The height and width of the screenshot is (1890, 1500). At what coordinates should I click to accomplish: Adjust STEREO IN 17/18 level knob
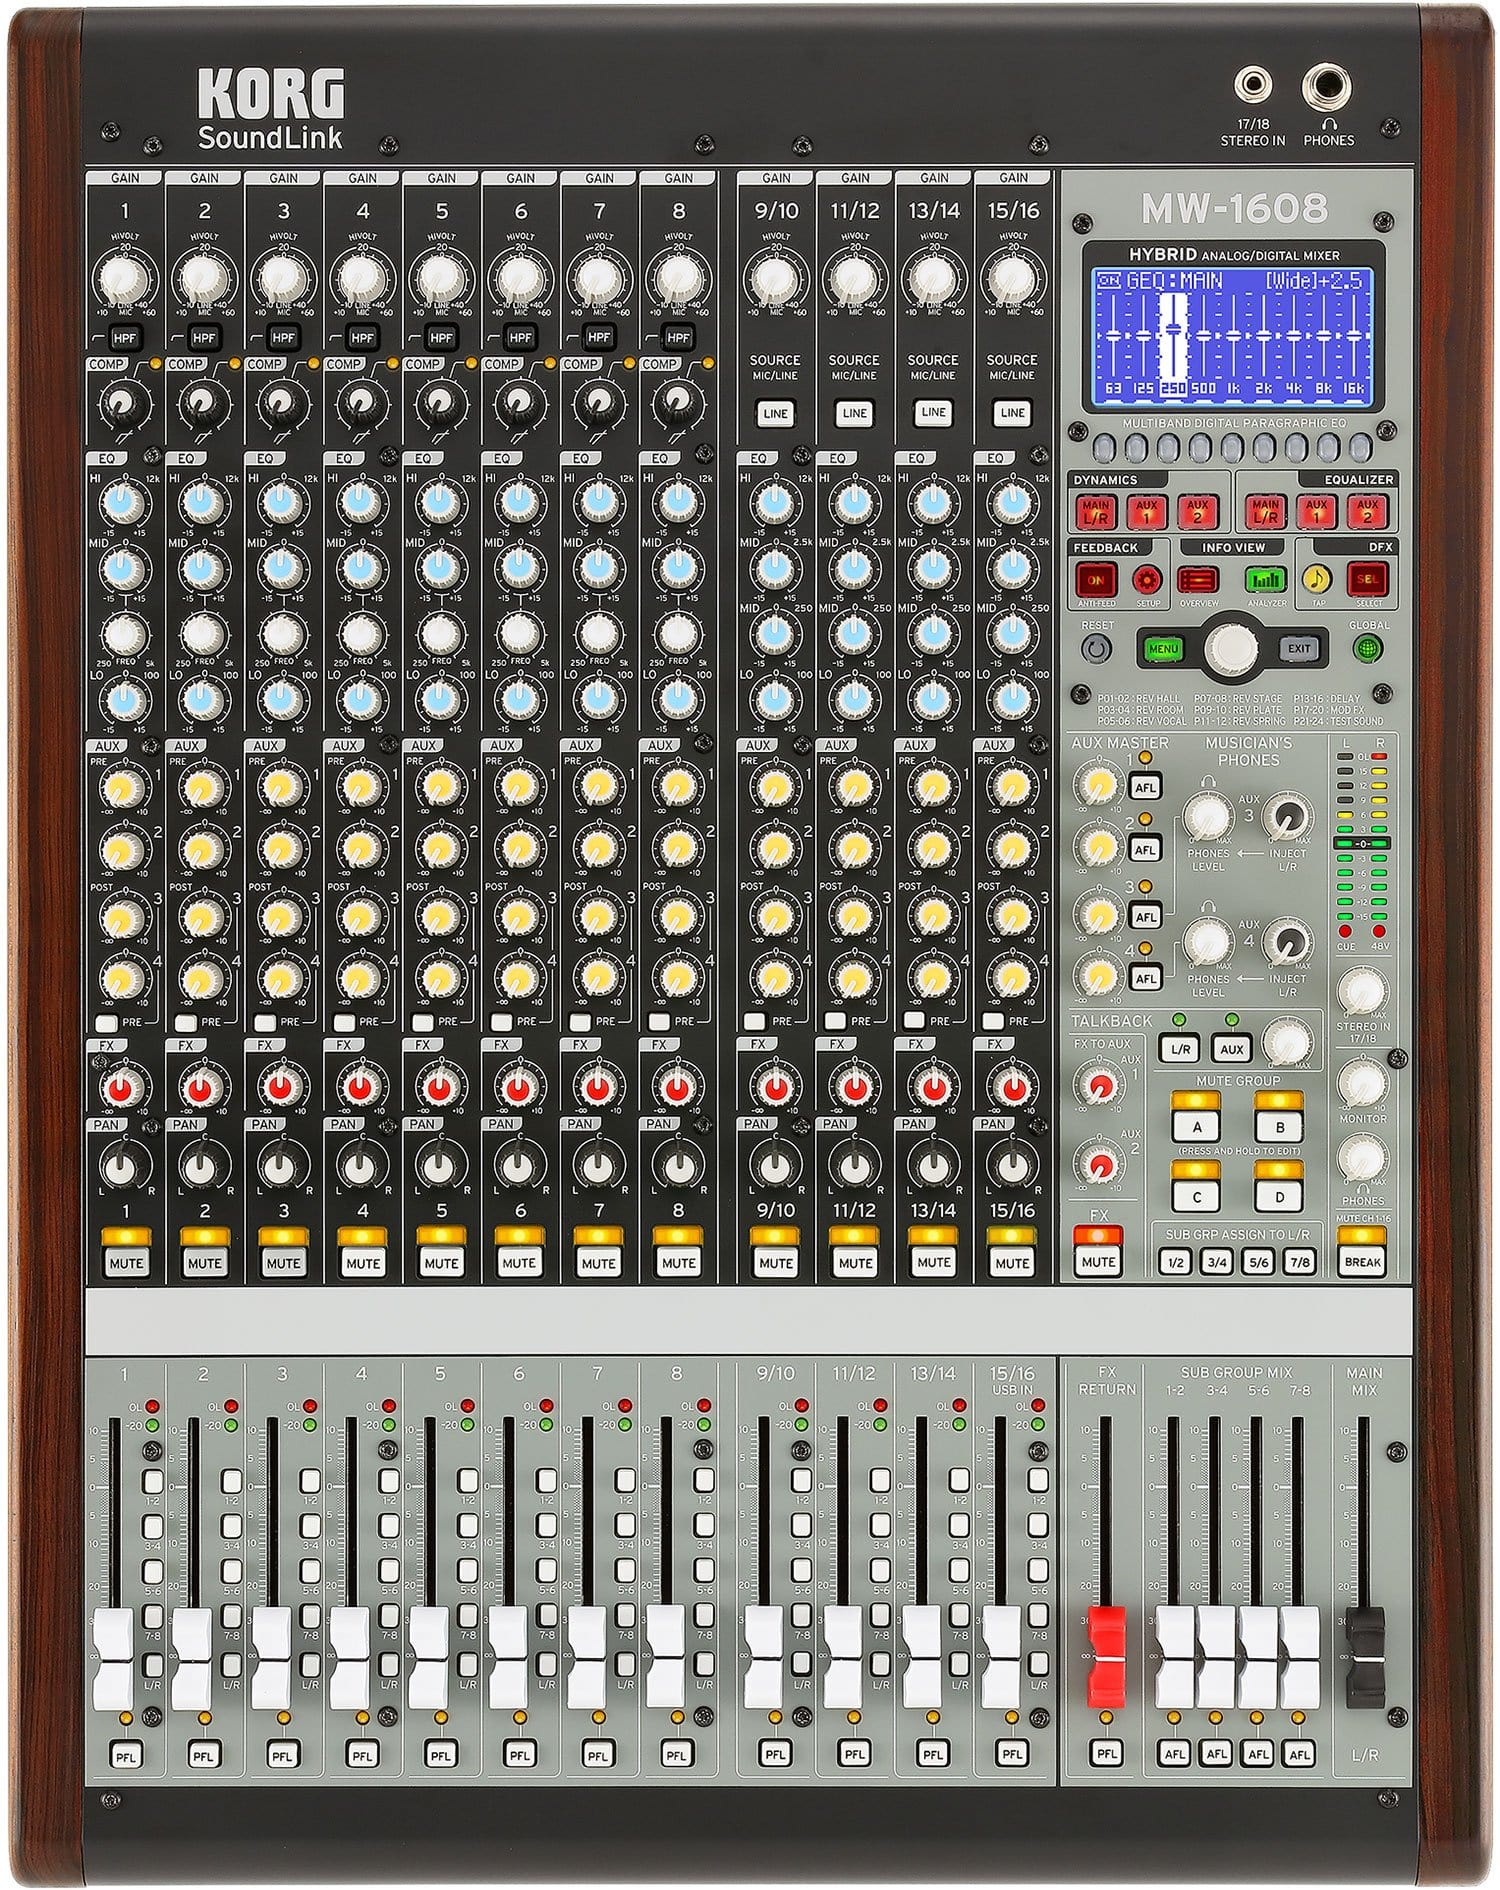[1364, 990]
